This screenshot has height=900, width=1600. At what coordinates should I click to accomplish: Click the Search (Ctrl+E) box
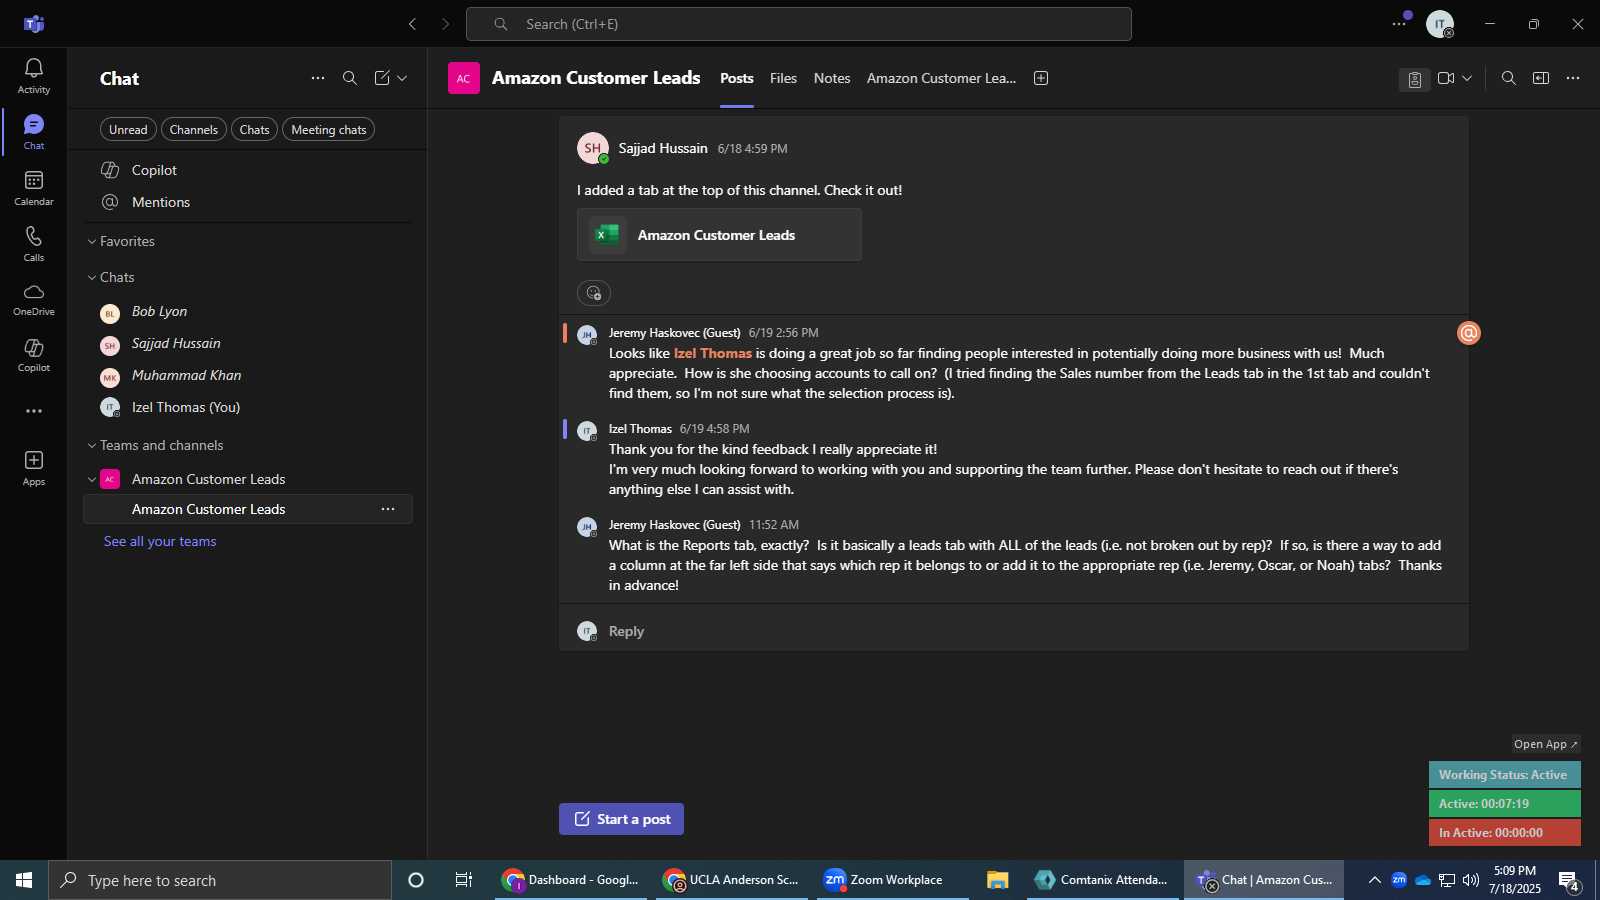click(x=799, y=24)
